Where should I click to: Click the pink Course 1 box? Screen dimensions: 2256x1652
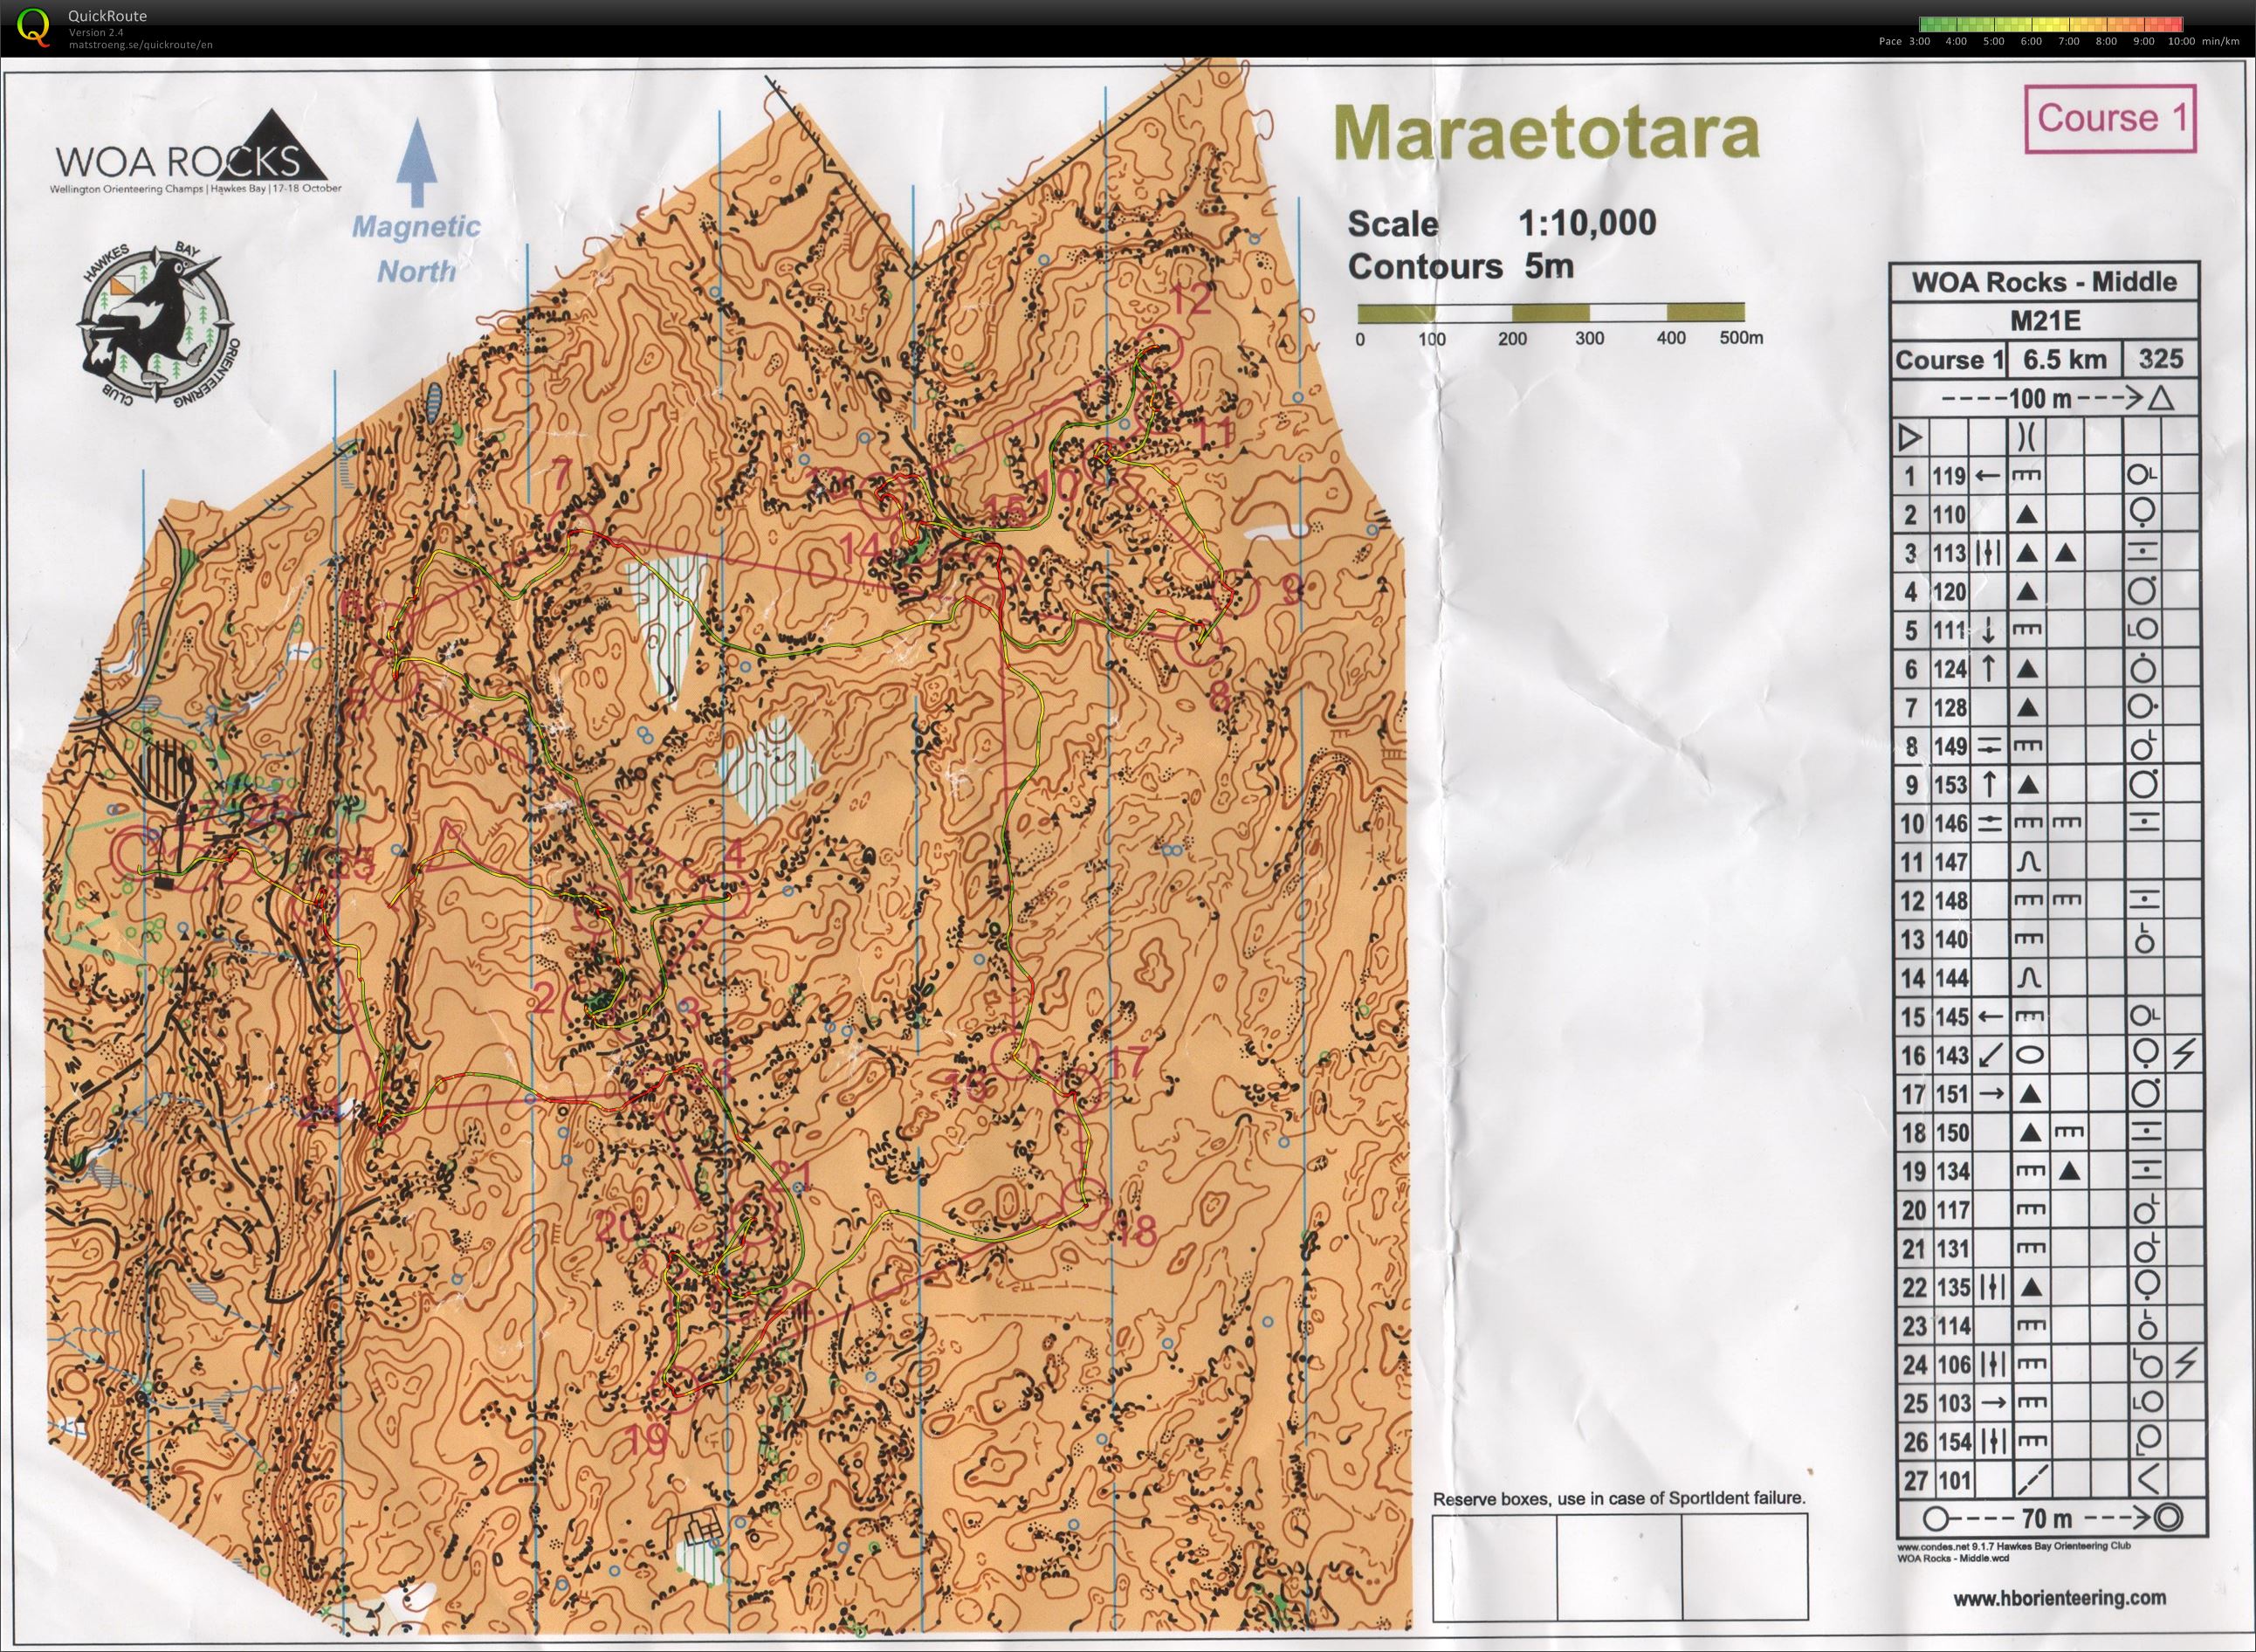pyautogui.click(x=2111, y=119)
